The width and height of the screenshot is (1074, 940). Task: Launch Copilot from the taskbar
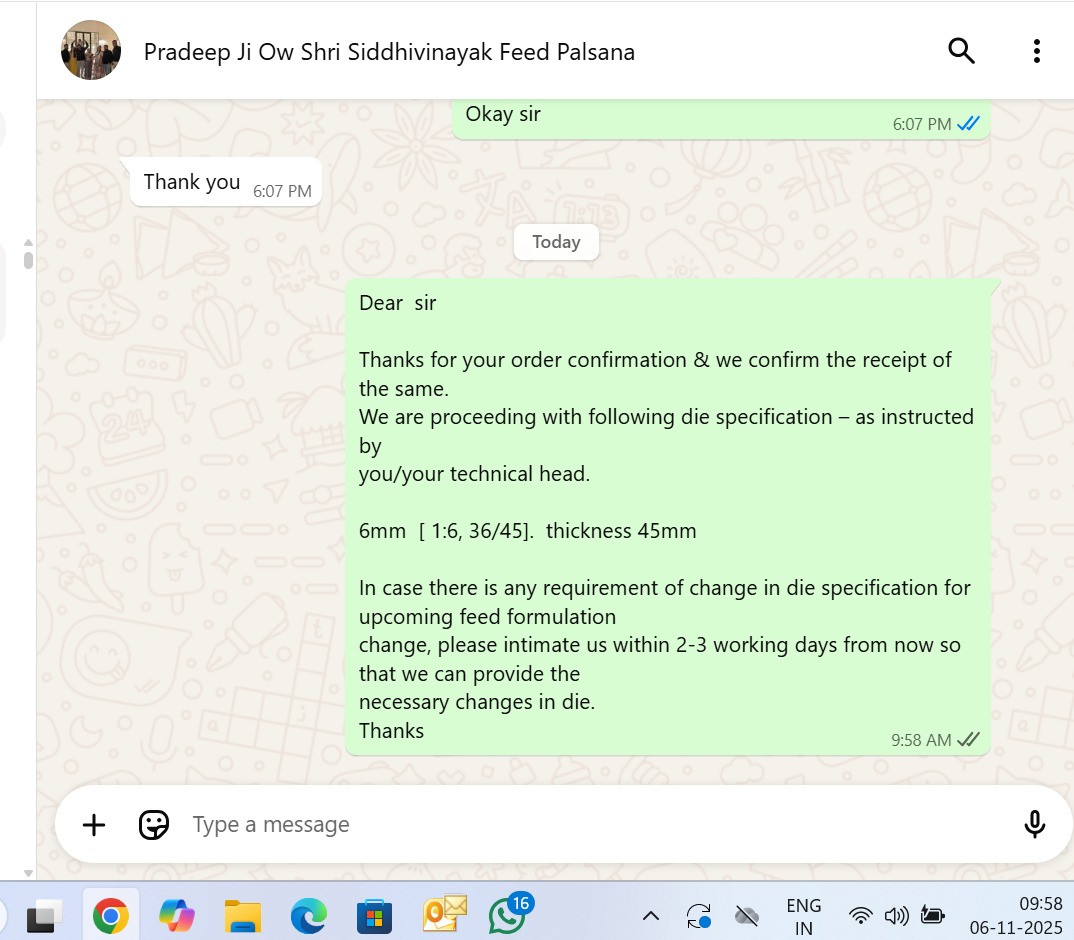point(177,916)
